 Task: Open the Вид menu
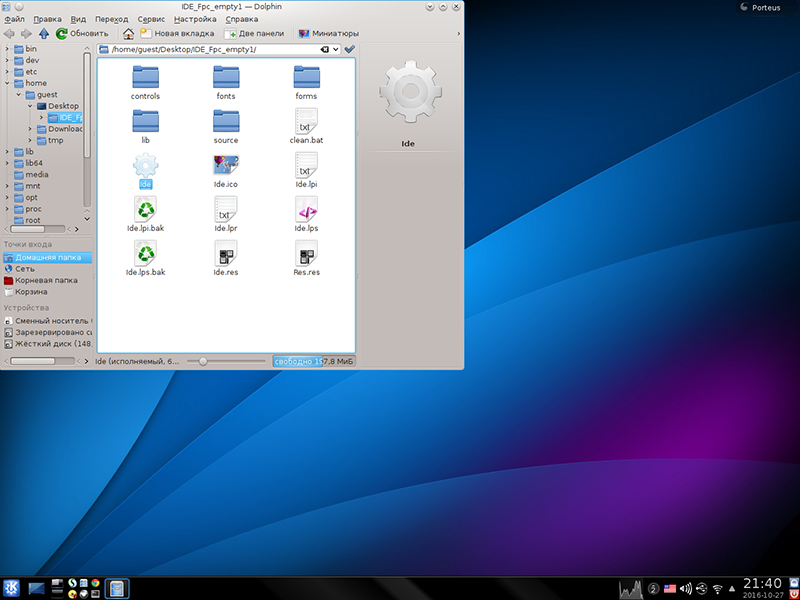78,19
